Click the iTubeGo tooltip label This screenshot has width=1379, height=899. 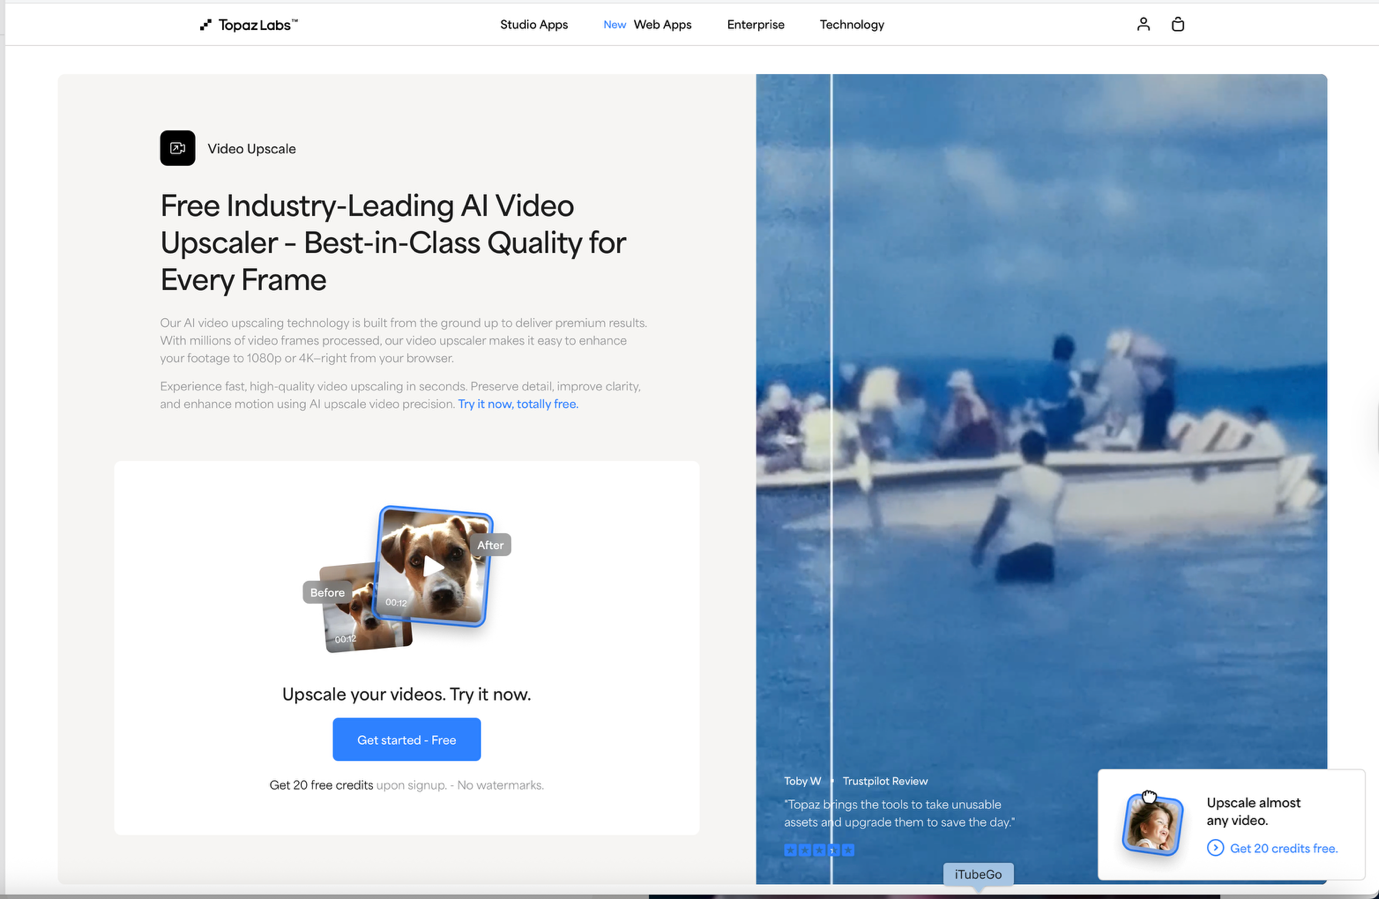pos(978,874)
